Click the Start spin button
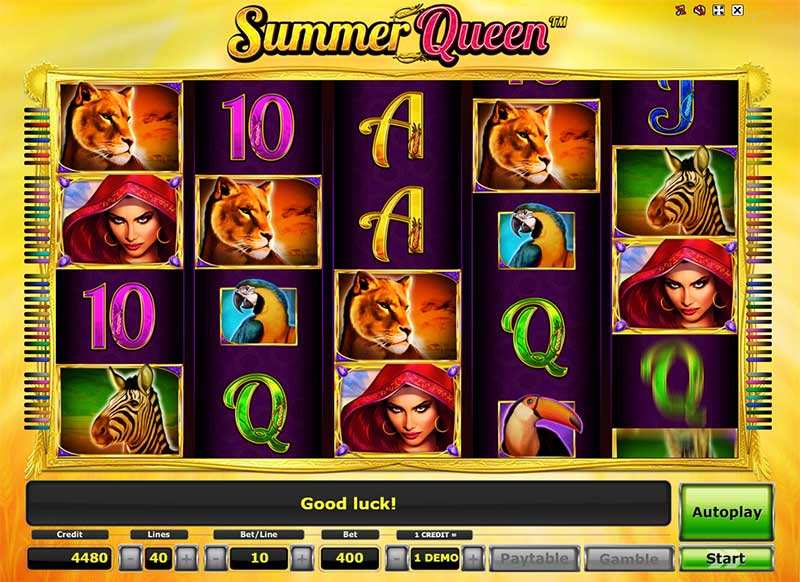Screen dimensions: 800x582 pos(726,559)
